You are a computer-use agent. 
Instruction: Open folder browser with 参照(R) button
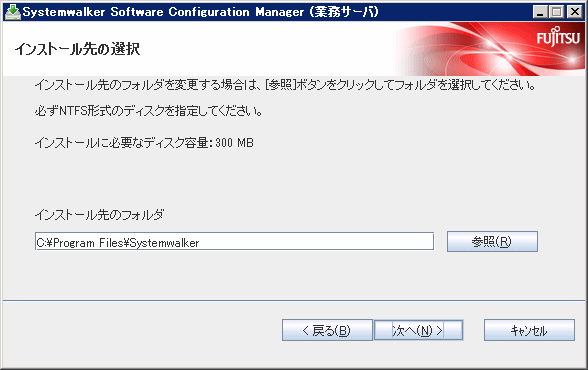coord(492,241)
